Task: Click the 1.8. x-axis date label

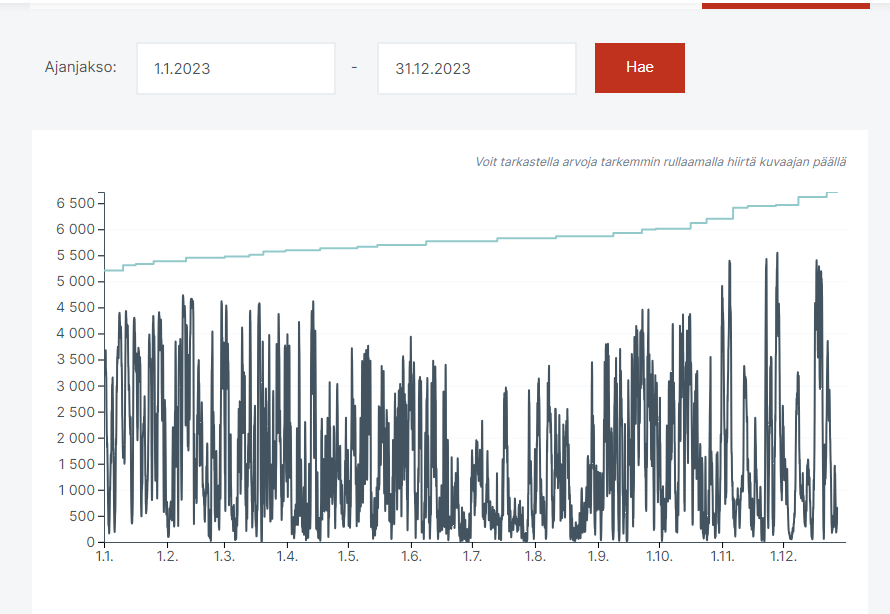Action: click(x=535, y=556)
